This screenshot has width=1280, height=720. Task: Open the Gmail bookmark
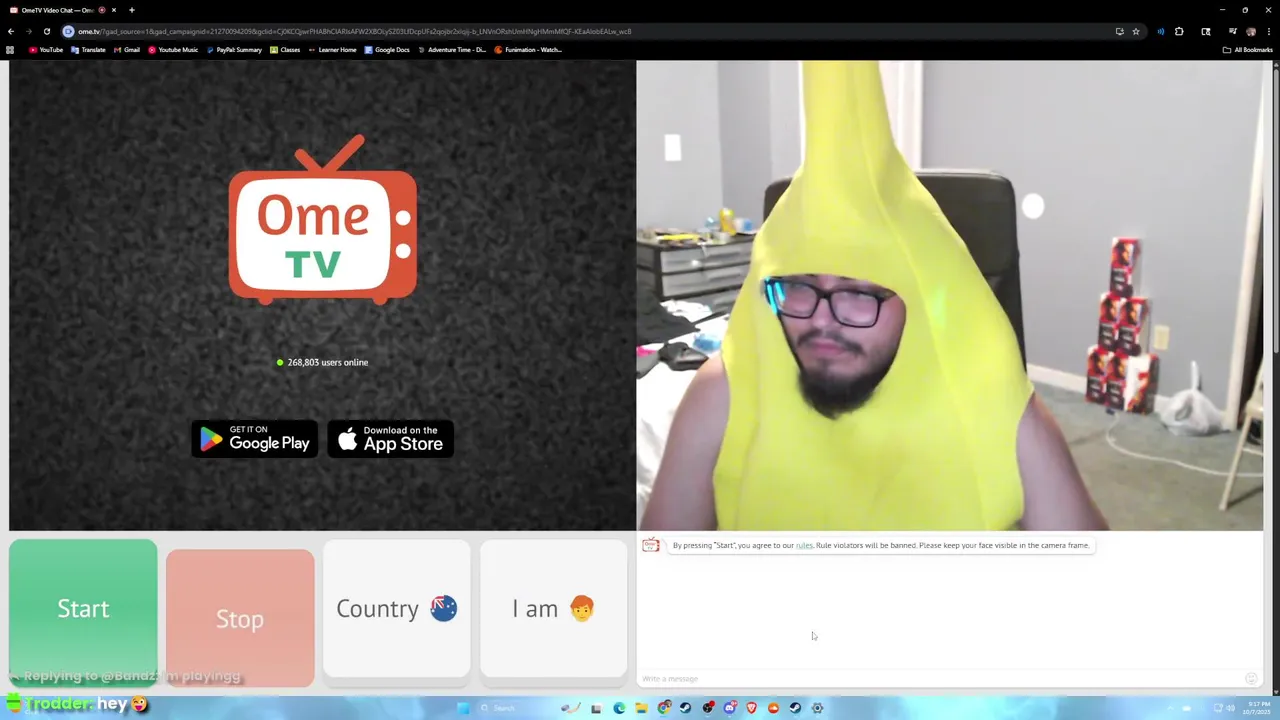point(126,49)
